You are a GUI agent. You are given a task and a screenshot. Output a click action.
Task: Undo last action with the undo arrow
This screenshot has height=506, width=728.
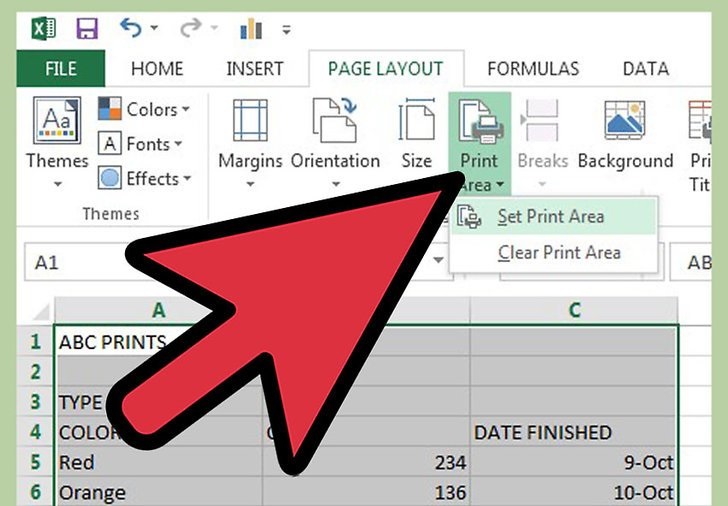131,28
